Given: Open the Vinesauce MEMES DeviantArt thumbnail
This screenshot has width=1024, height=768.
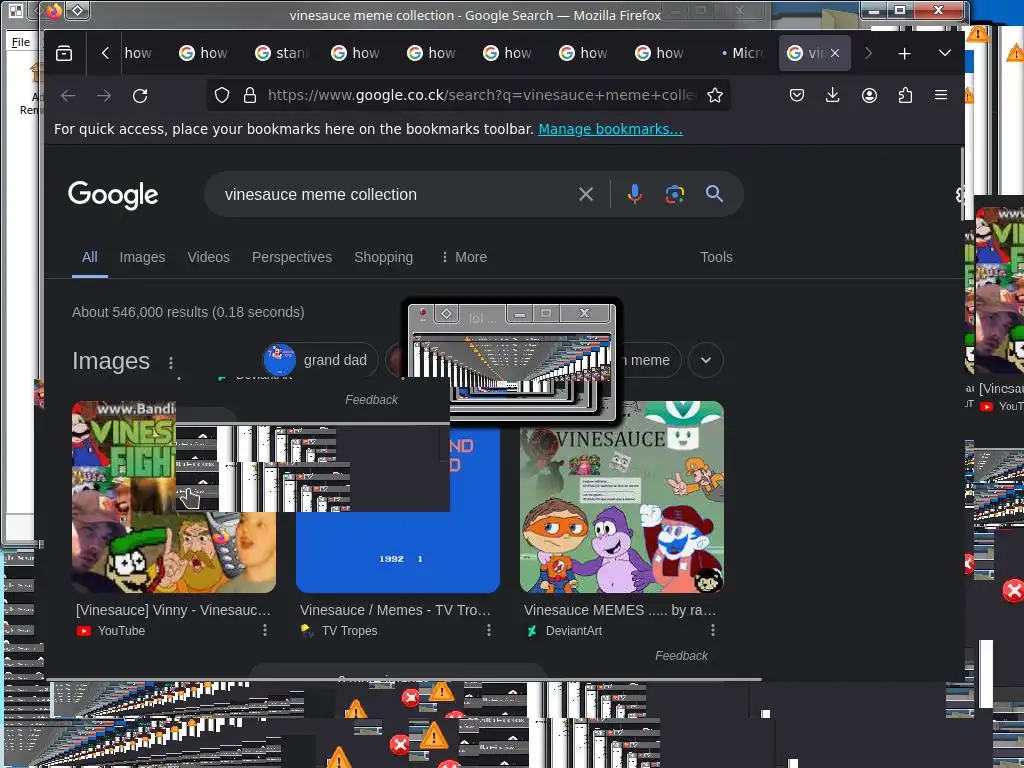Looking at the screenshot, I should 622,497.
